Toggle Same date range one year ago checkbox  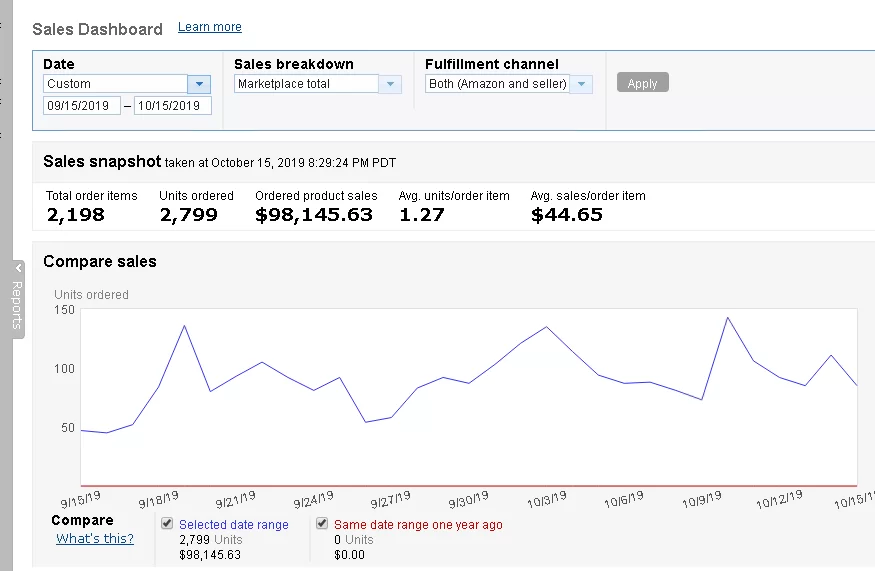[322, 523]
